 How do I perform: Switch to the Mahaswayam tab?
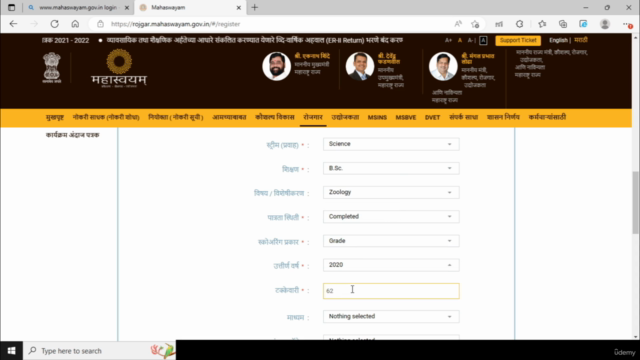(190, 7)
